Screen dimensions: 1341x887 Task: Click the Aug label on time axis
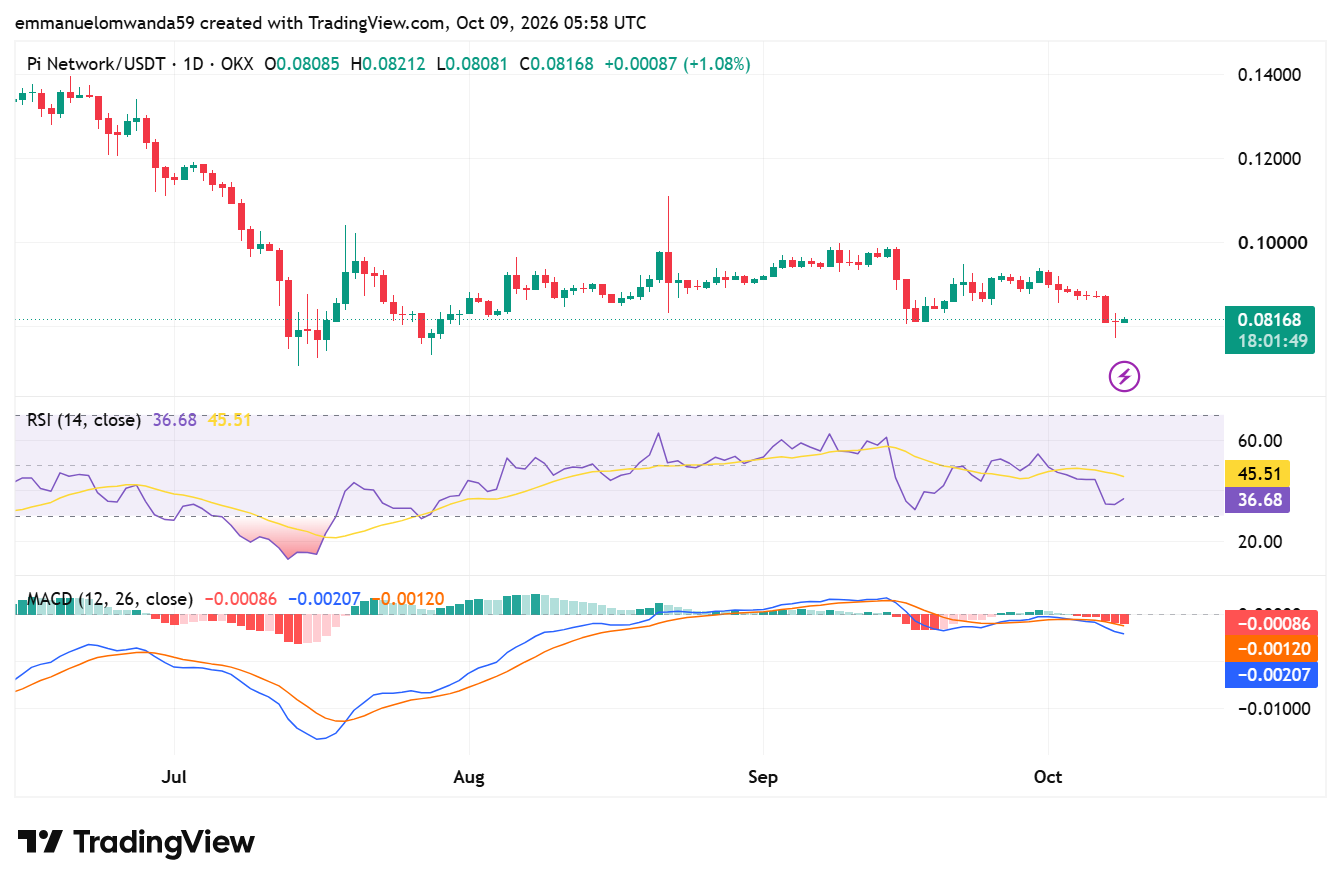pyautogui.click(x=468, y=777)
